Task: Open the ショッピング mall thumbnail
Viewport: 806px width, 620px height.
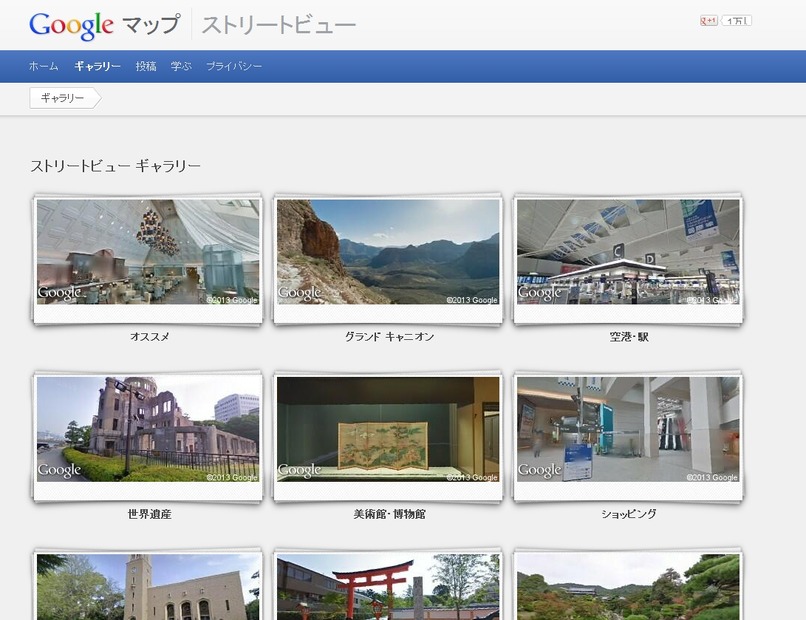Action: tap(628, 429)
